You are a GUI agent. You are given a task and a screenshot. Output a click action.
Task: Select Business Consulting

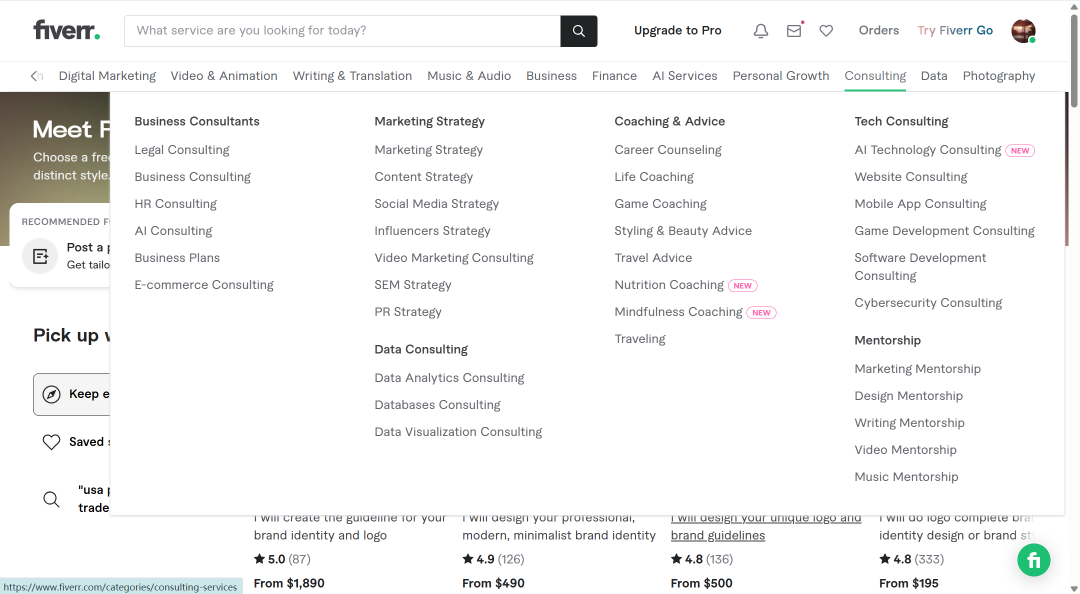(x=192, y=176)
